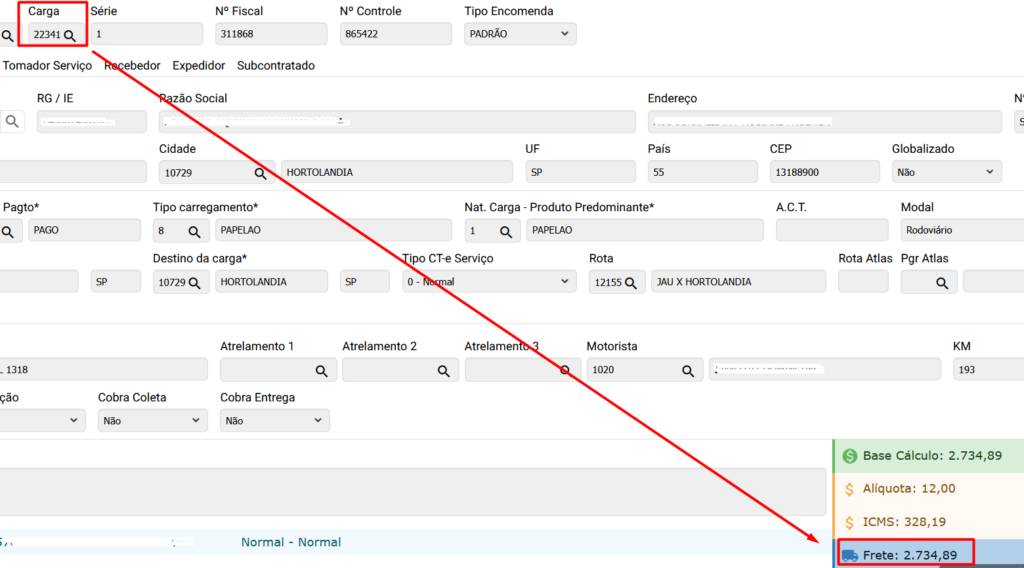The image size is (1024, 568).
Task: Open the Cobra Entrega dropdown
Action: pyautogui.click(x=274, y=421)
